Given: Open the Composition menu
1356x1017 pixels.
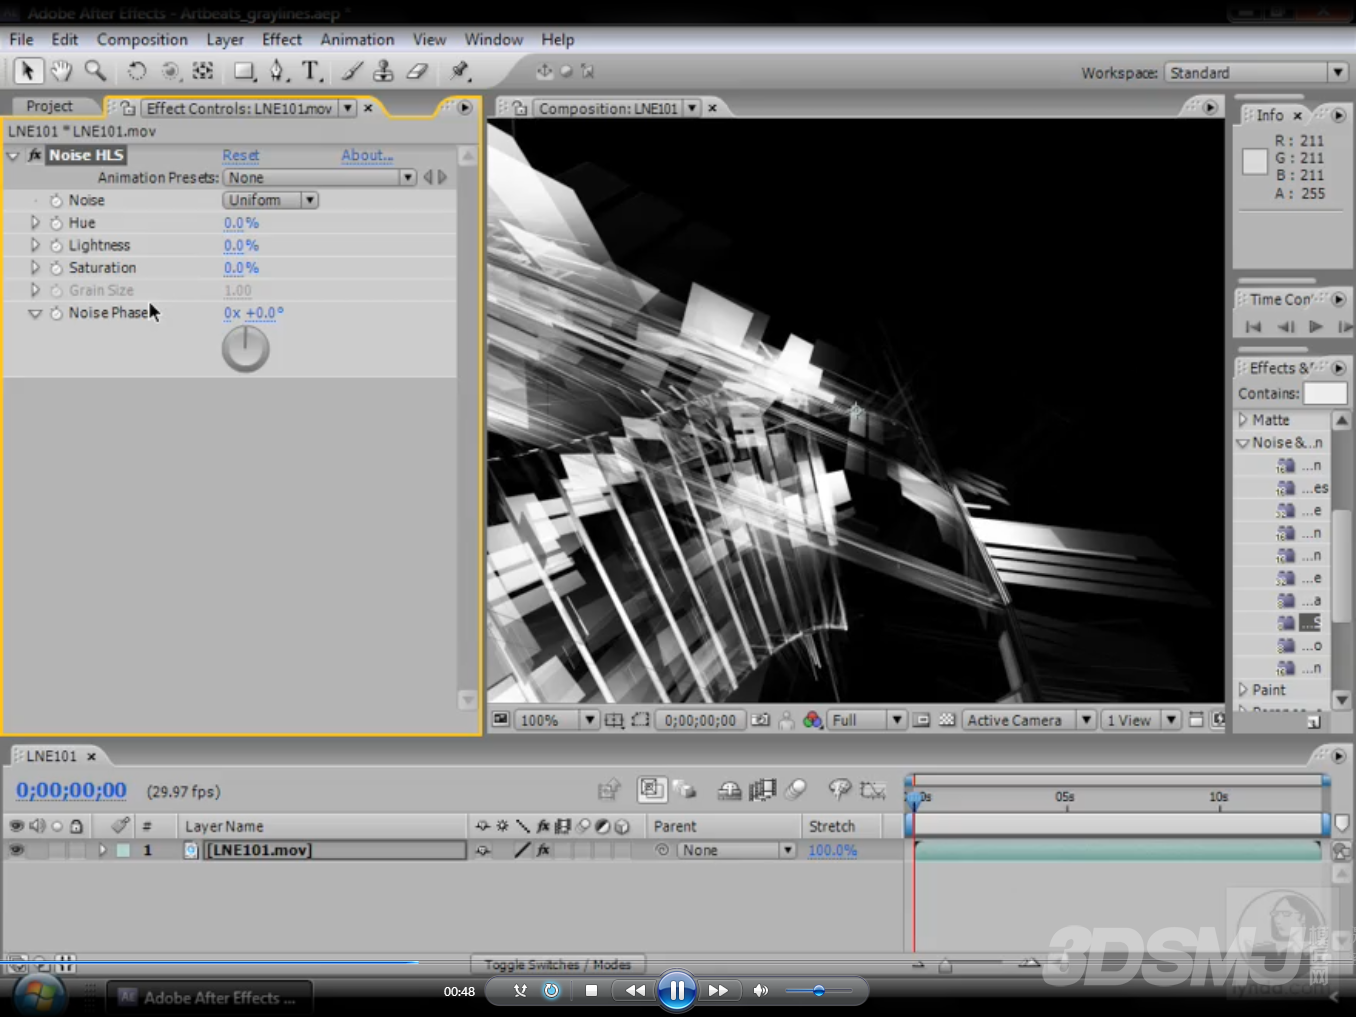Looking at the screenshot, I should coord(142,39).
